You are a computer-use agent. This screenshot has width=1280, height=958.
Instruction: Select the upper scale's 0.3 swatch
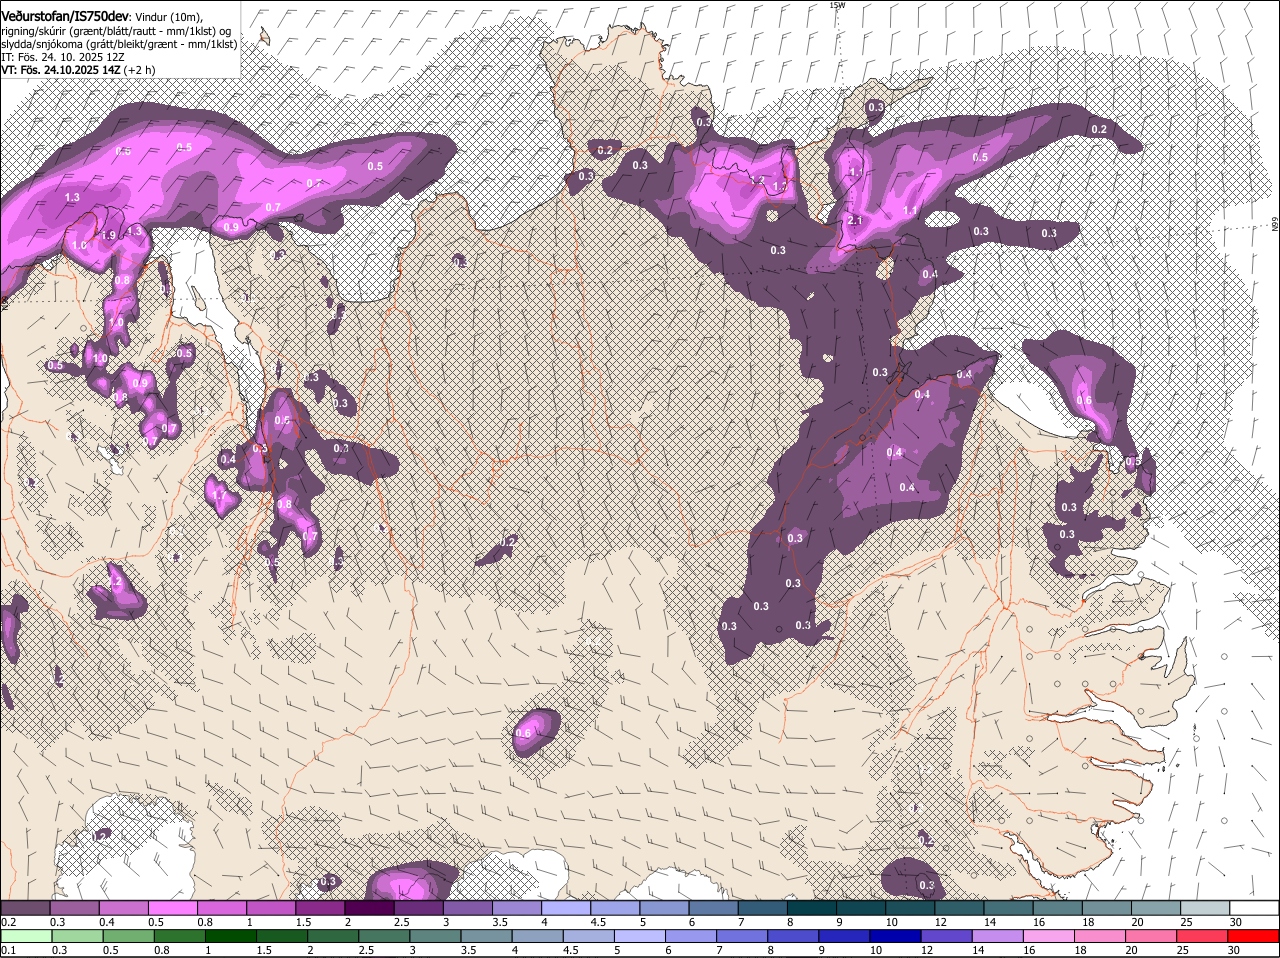coord(74,907)
